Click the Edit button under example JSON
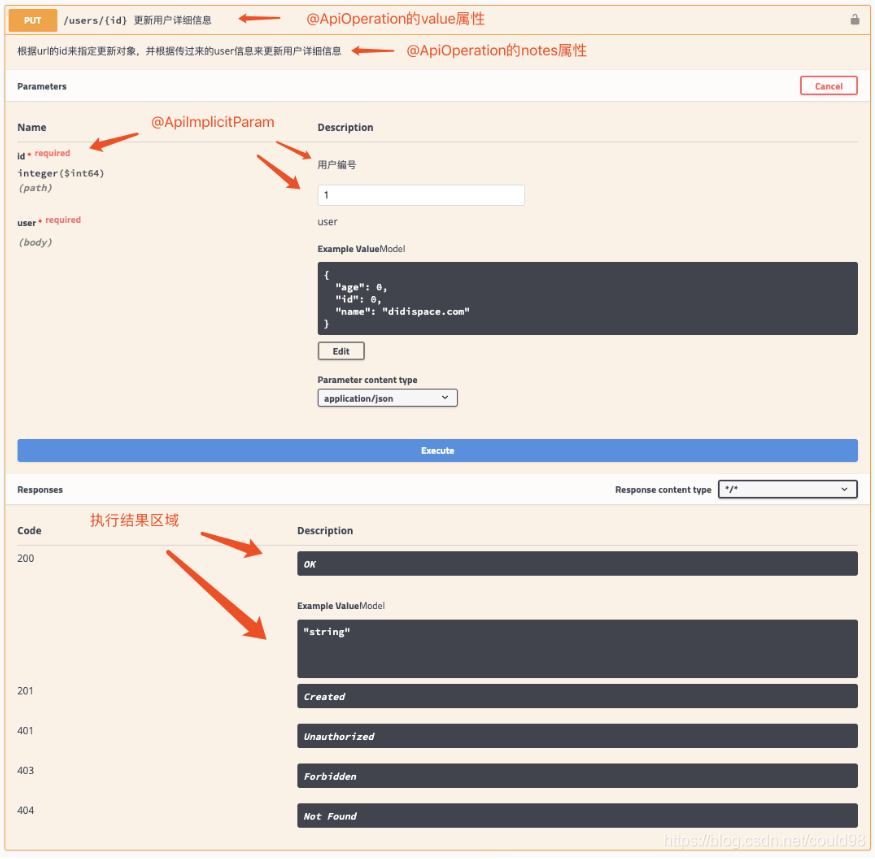The image size is (875, 859). (341, 351)
